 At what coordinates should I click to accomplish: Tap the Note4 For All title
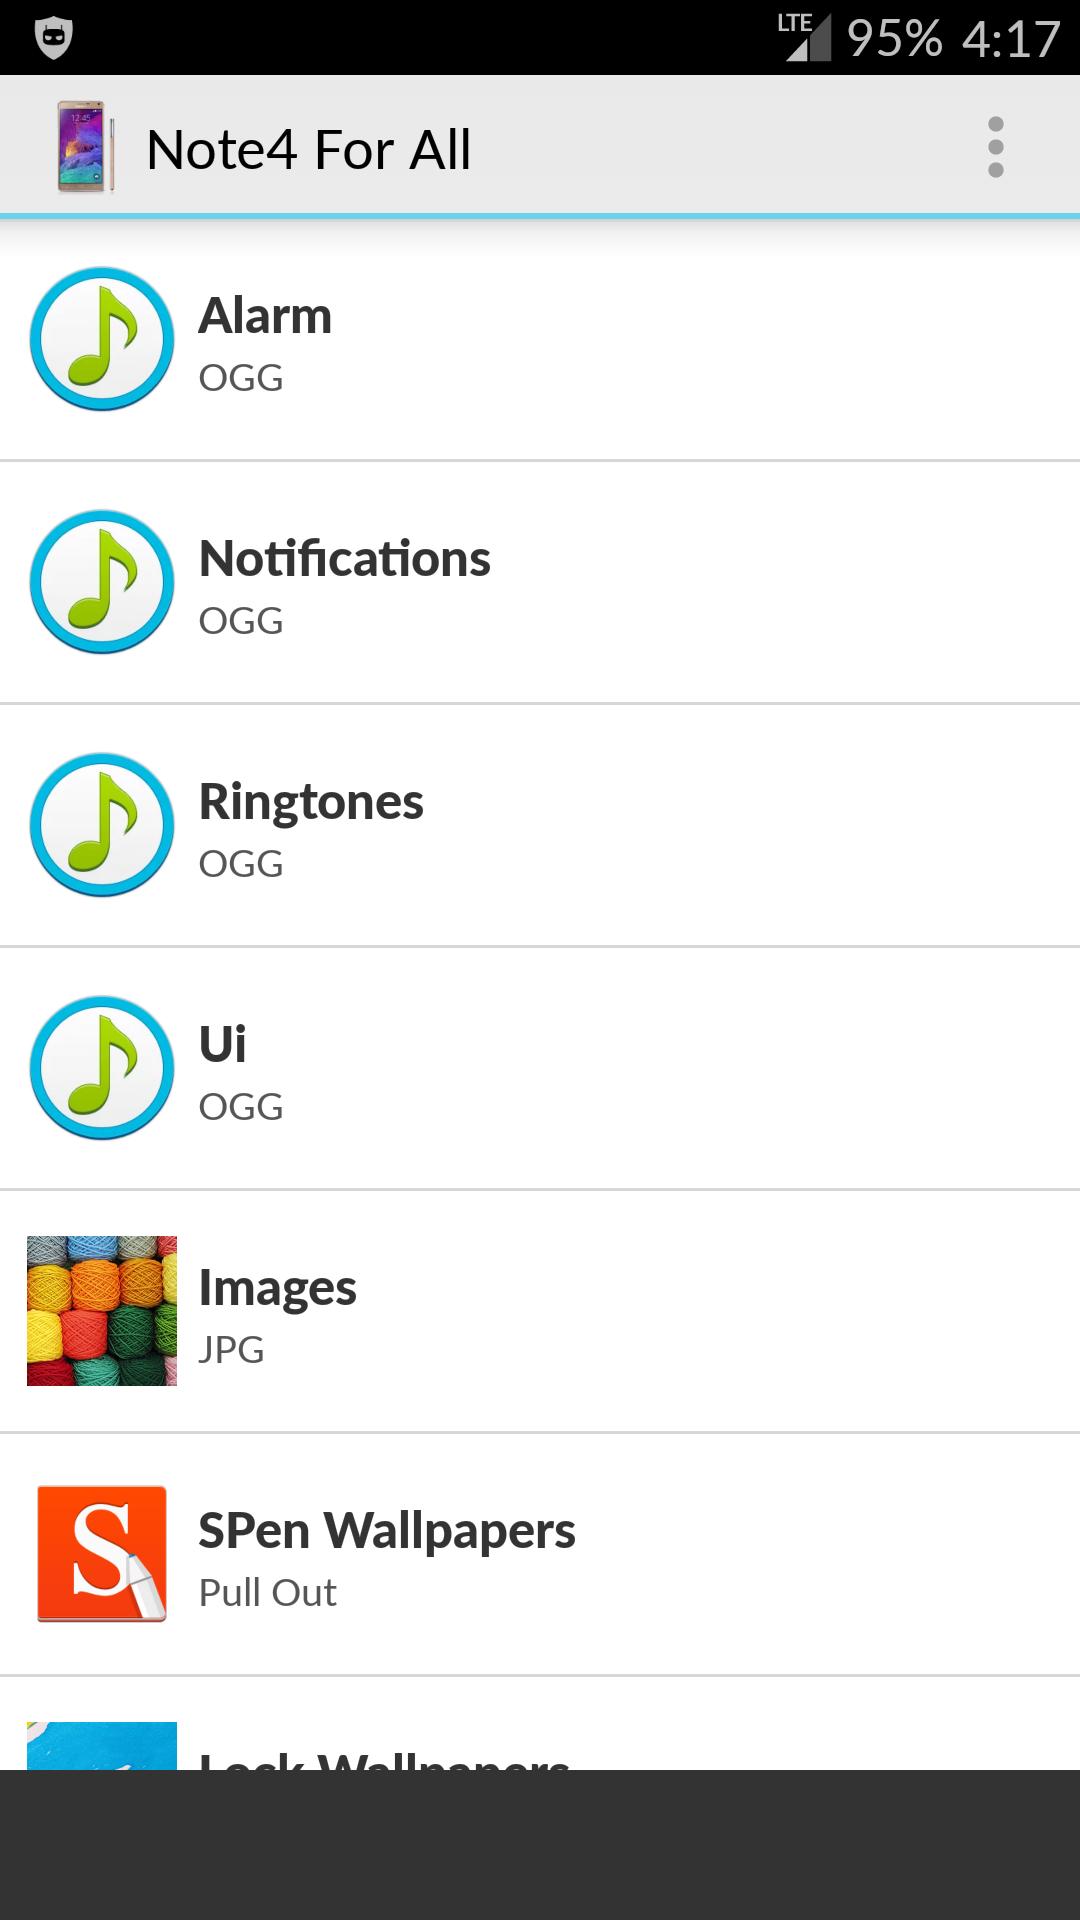(308, 150)
